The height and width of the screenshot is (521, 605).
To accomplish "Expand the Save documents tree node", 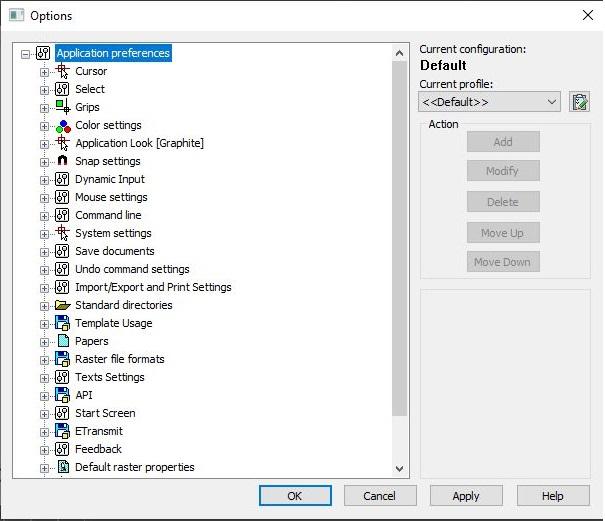I will 44,251.
